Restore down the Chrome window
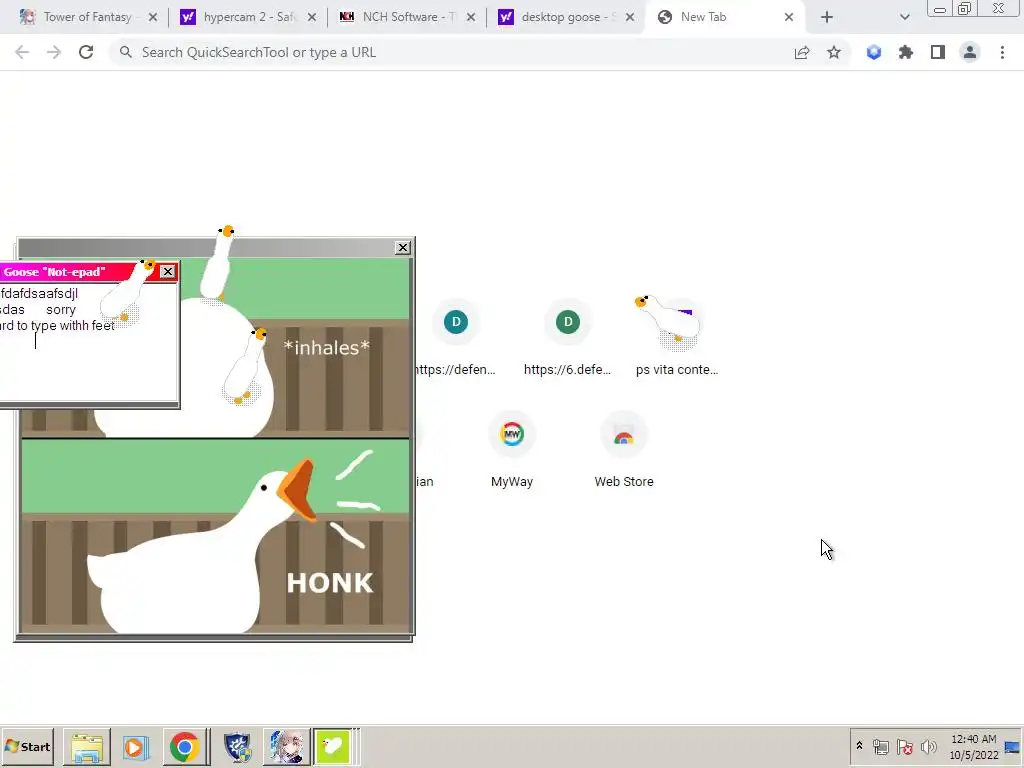This screenshot has height=768, width=1024. (x=965, y=8)
